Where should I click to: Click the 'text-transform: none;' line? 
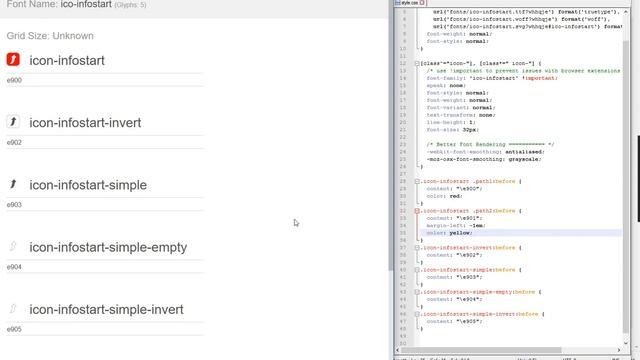461,115
